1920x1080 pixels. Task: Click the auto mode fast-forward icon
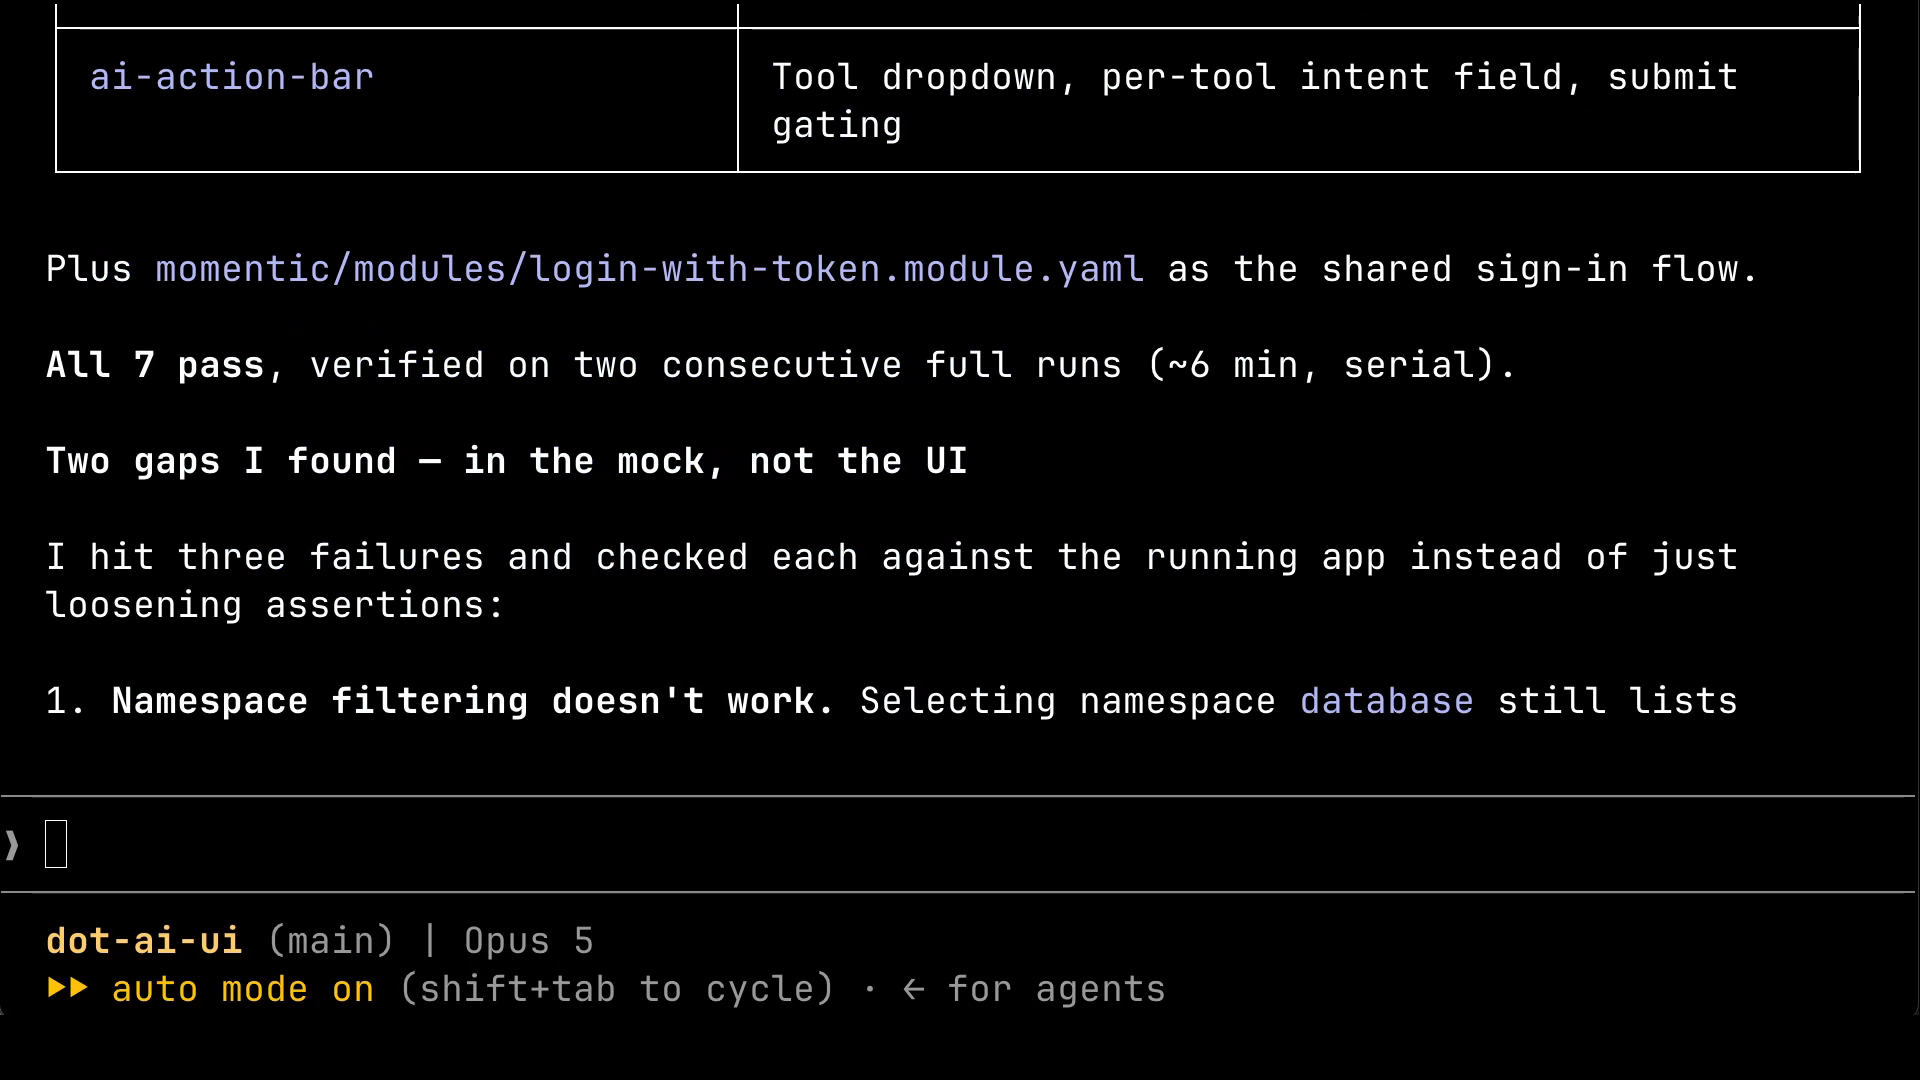tap(68, 988)
